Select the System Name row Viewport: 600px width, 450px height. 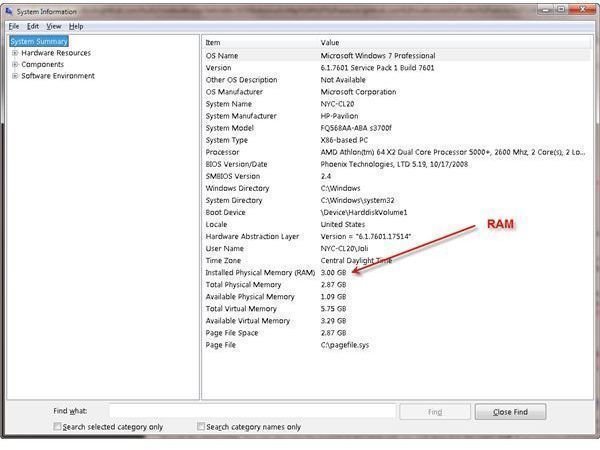coord(397,104)
